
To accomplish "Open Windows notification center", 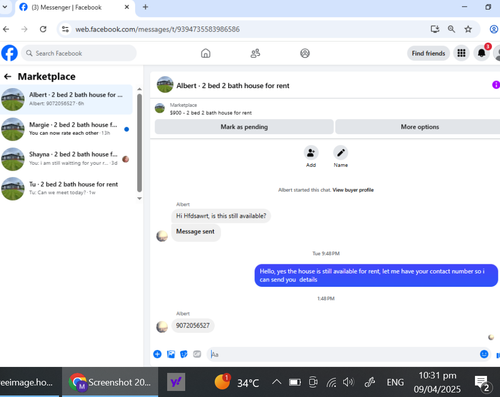I will coord(482,383).
